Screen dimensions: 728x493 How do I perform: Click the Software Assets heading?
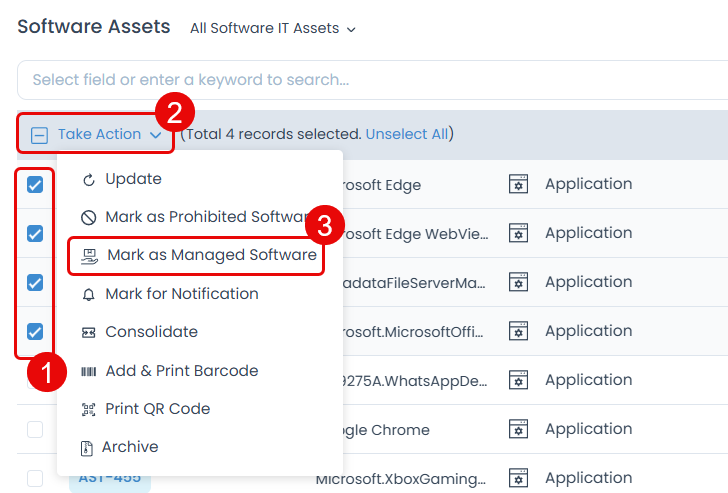click(94, 26)
